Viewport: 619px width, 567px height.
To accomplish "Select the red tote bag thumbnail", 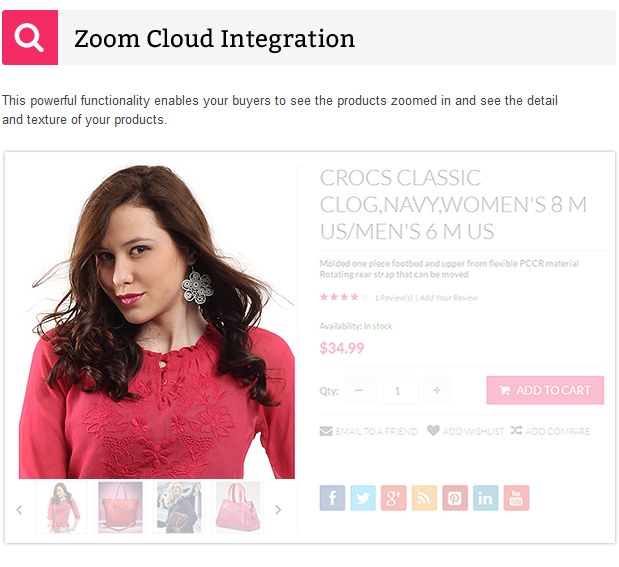I will (120, 507).
